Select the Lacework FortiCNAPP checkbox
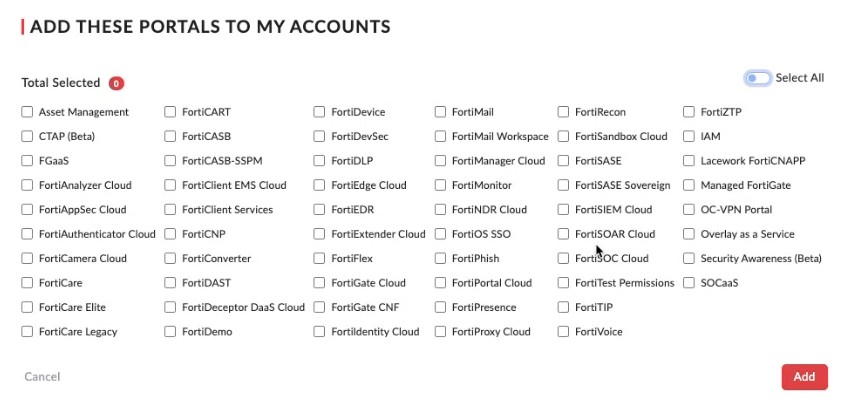Image resolution: width=860 pixels, height=408 pixels. 690,161
